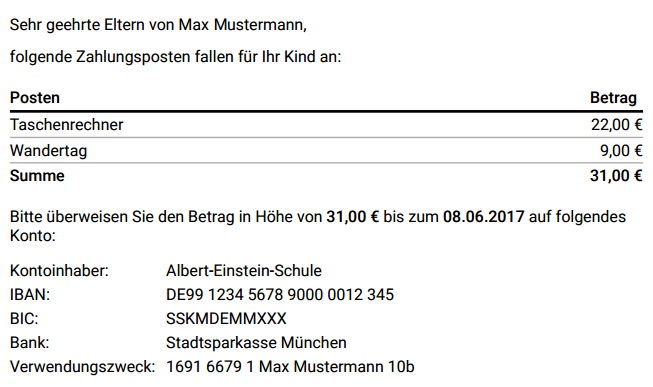
Task: Select the reference text 1691 6679 1 Max Mustermann 10b
Action: tap(290, 367)
